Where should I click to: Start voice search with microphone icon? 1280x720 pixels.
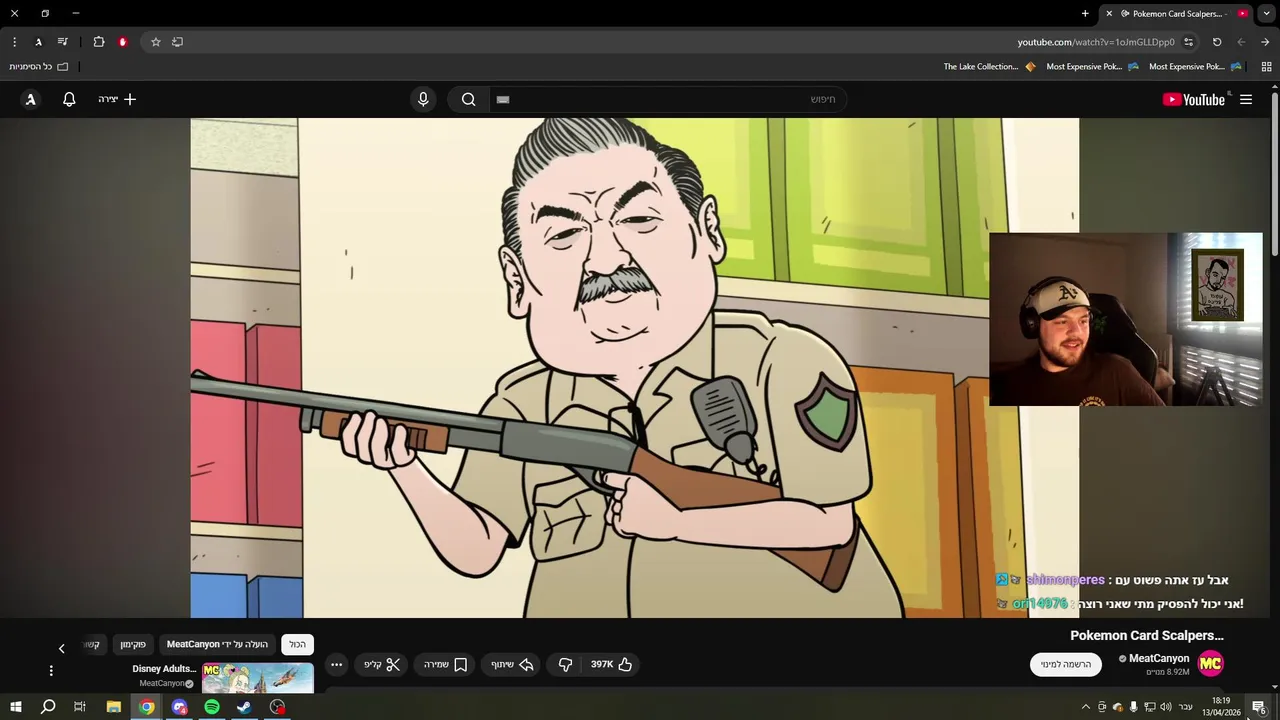pyautogui.click(x=423, y=99)
